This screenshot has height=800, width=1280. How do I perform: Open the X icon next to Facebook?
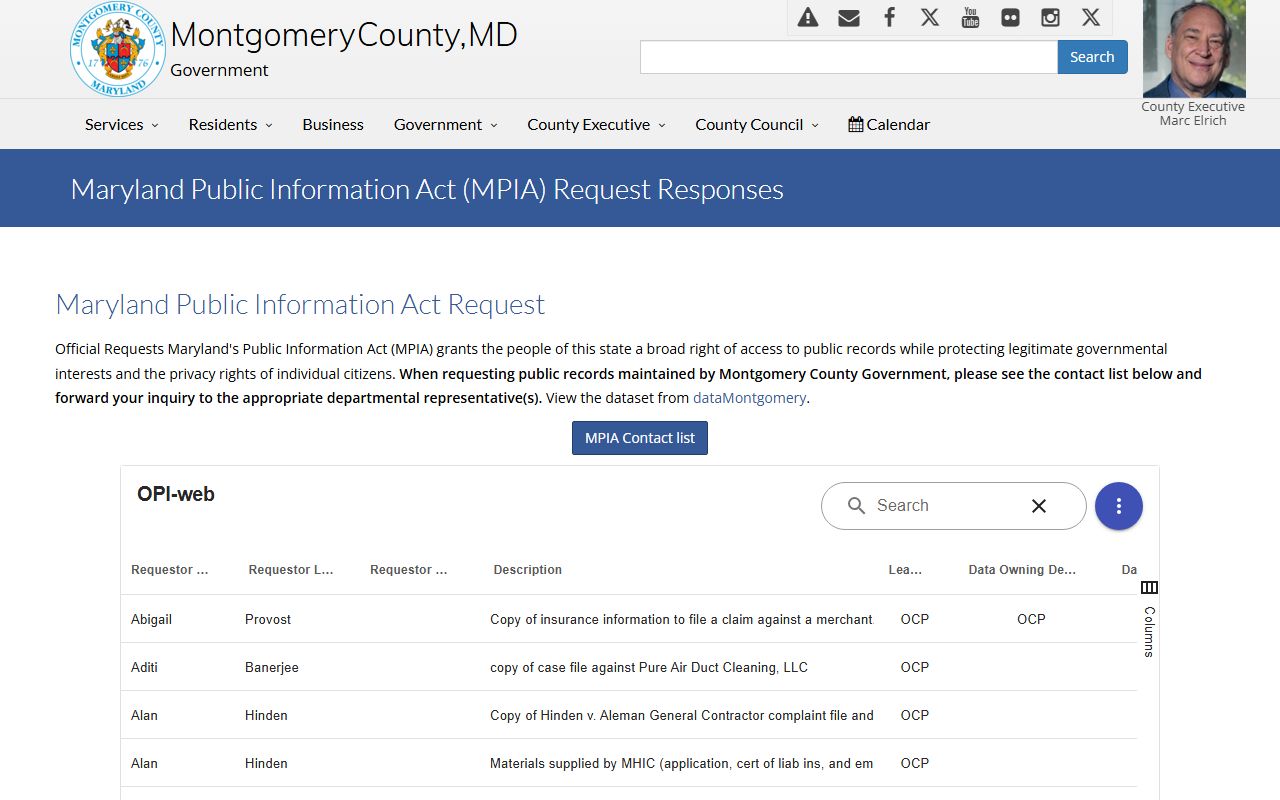point(930,17)
